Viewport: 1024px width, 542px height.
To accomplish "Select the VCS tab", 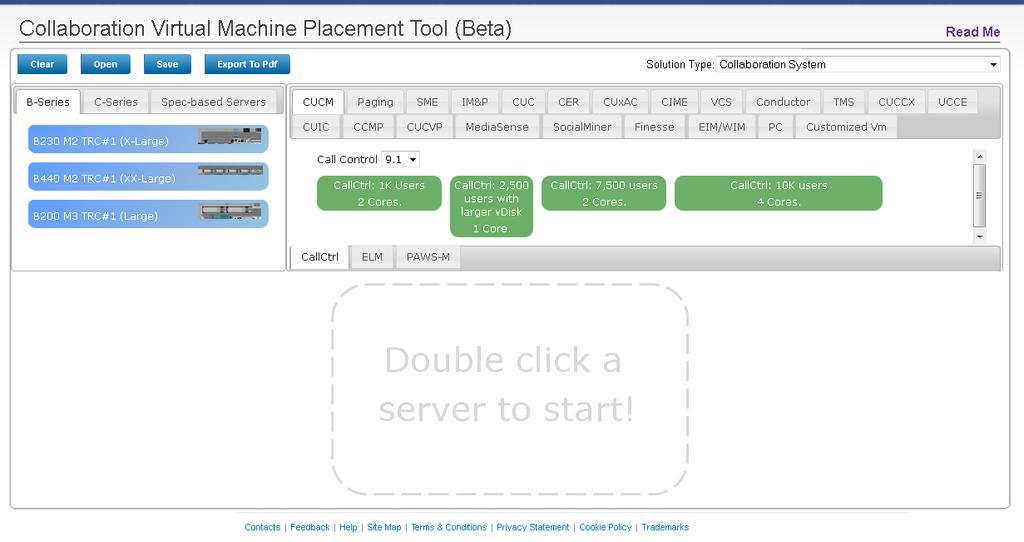I will tap(721, 102).
